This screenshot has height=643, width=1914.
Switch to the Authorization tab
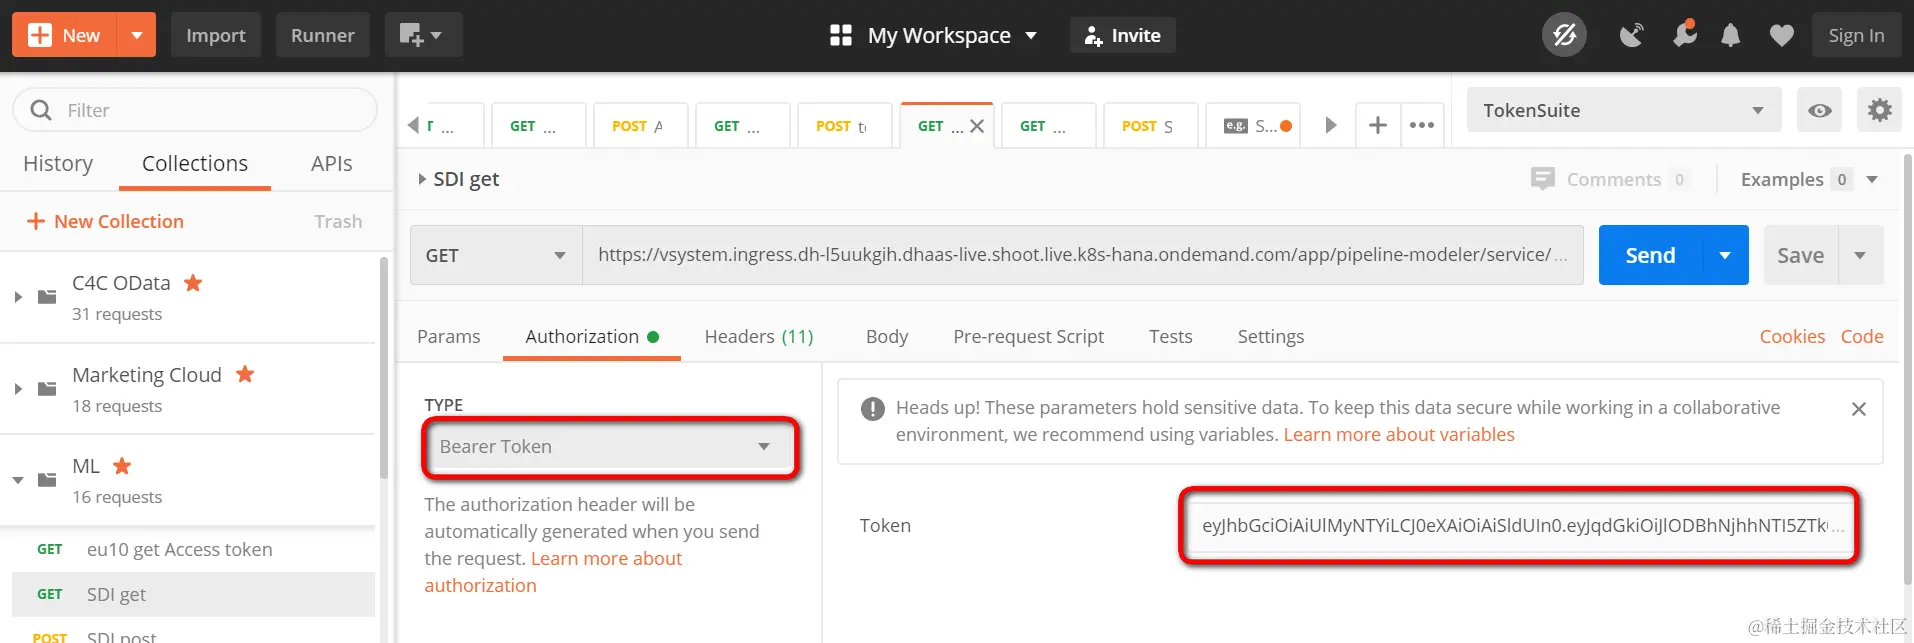pyautogui.click(x=591, y=336)
